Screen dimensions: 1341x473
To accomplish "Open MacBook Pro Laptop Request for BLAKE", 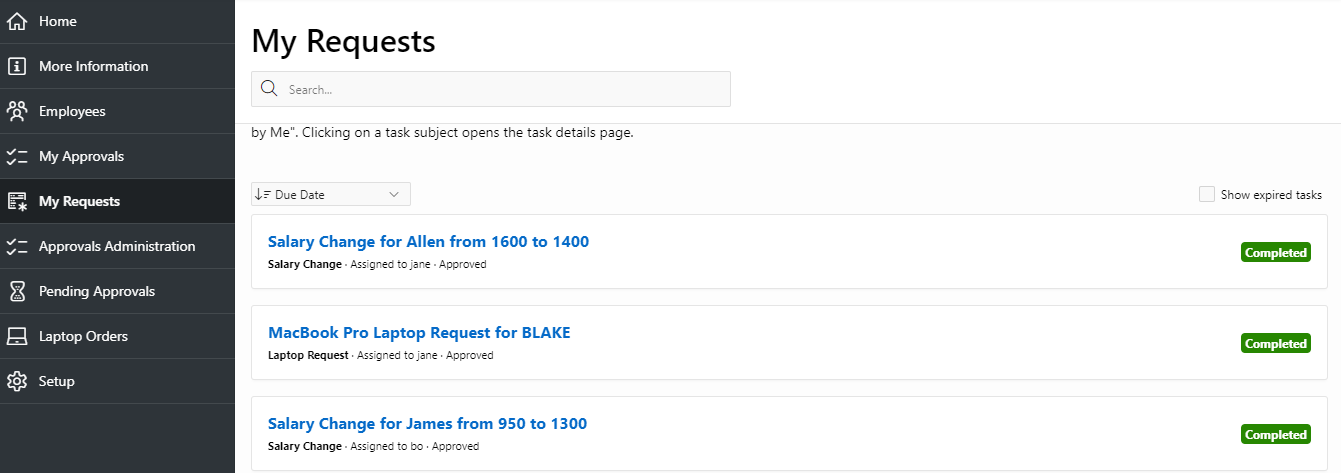I will click(419, 332).
